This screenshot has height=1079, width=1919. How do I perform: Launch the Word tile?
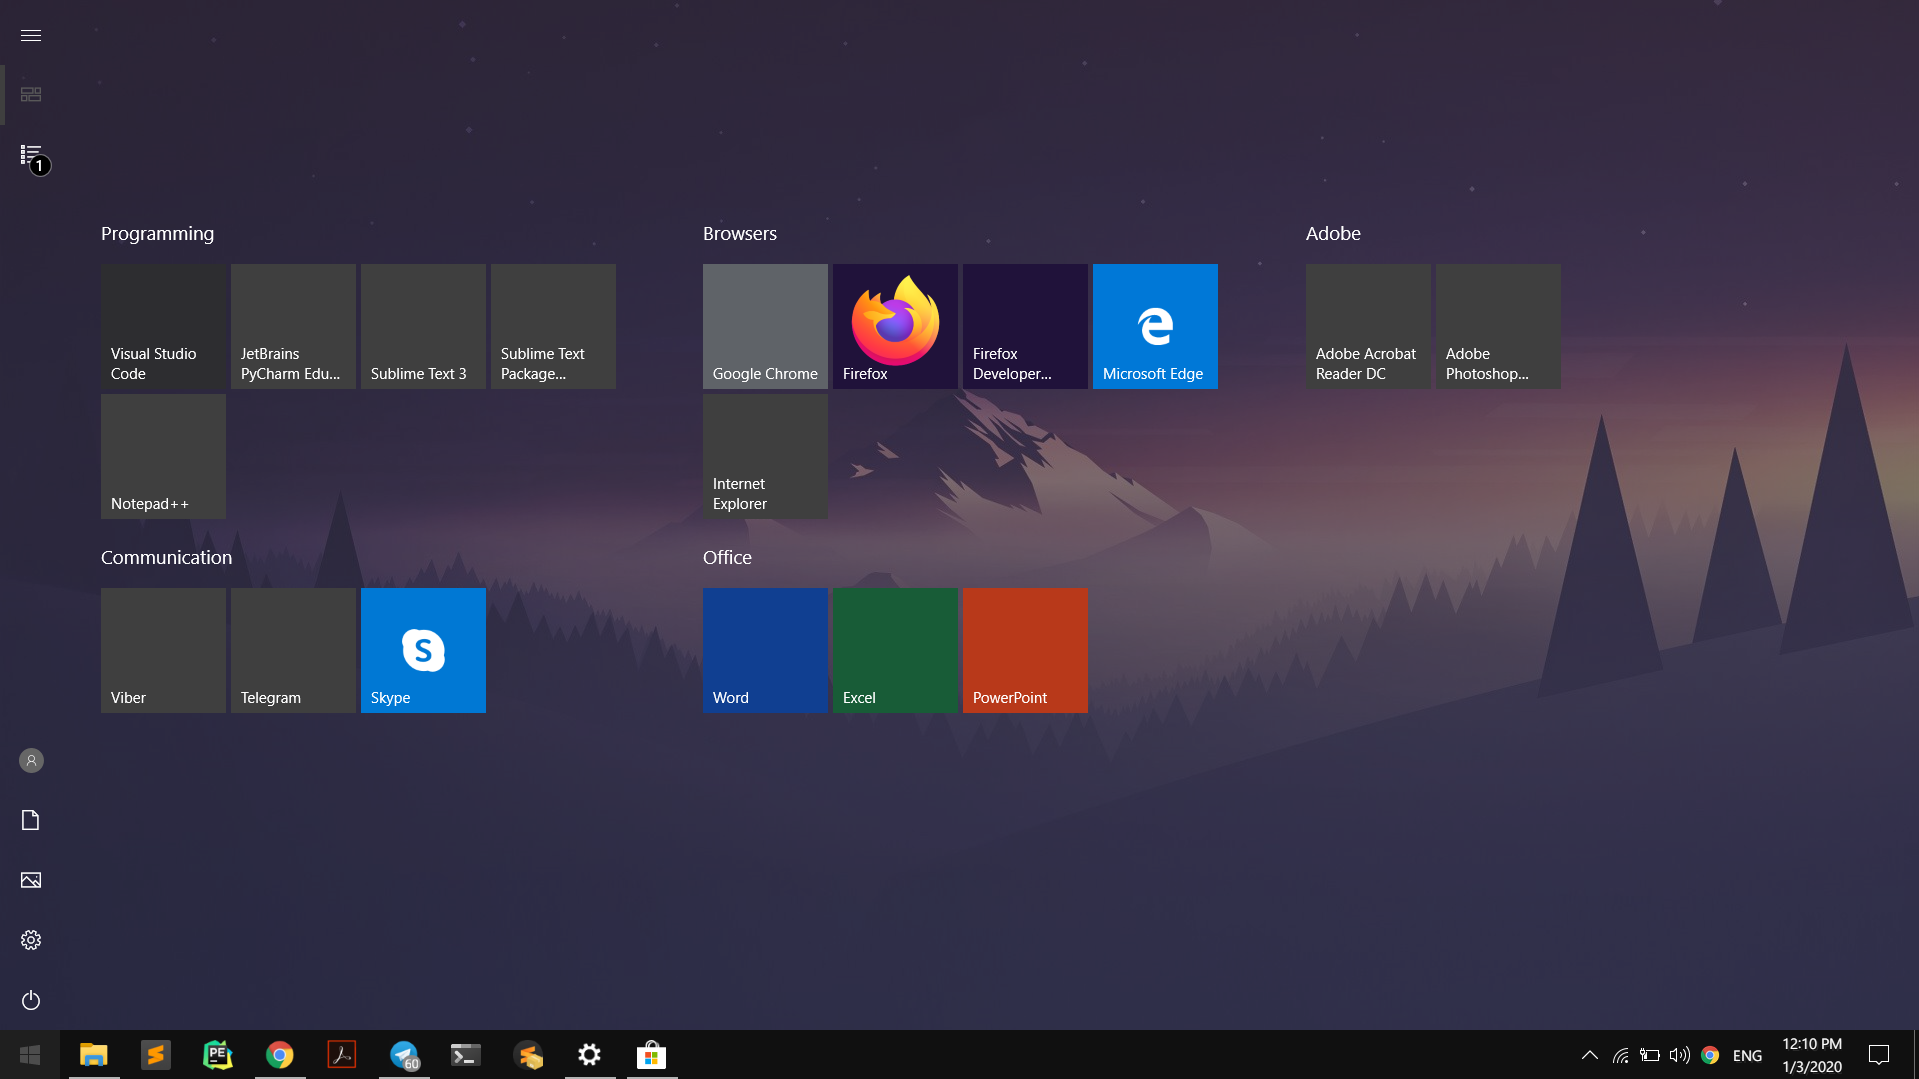coord(765,650)
